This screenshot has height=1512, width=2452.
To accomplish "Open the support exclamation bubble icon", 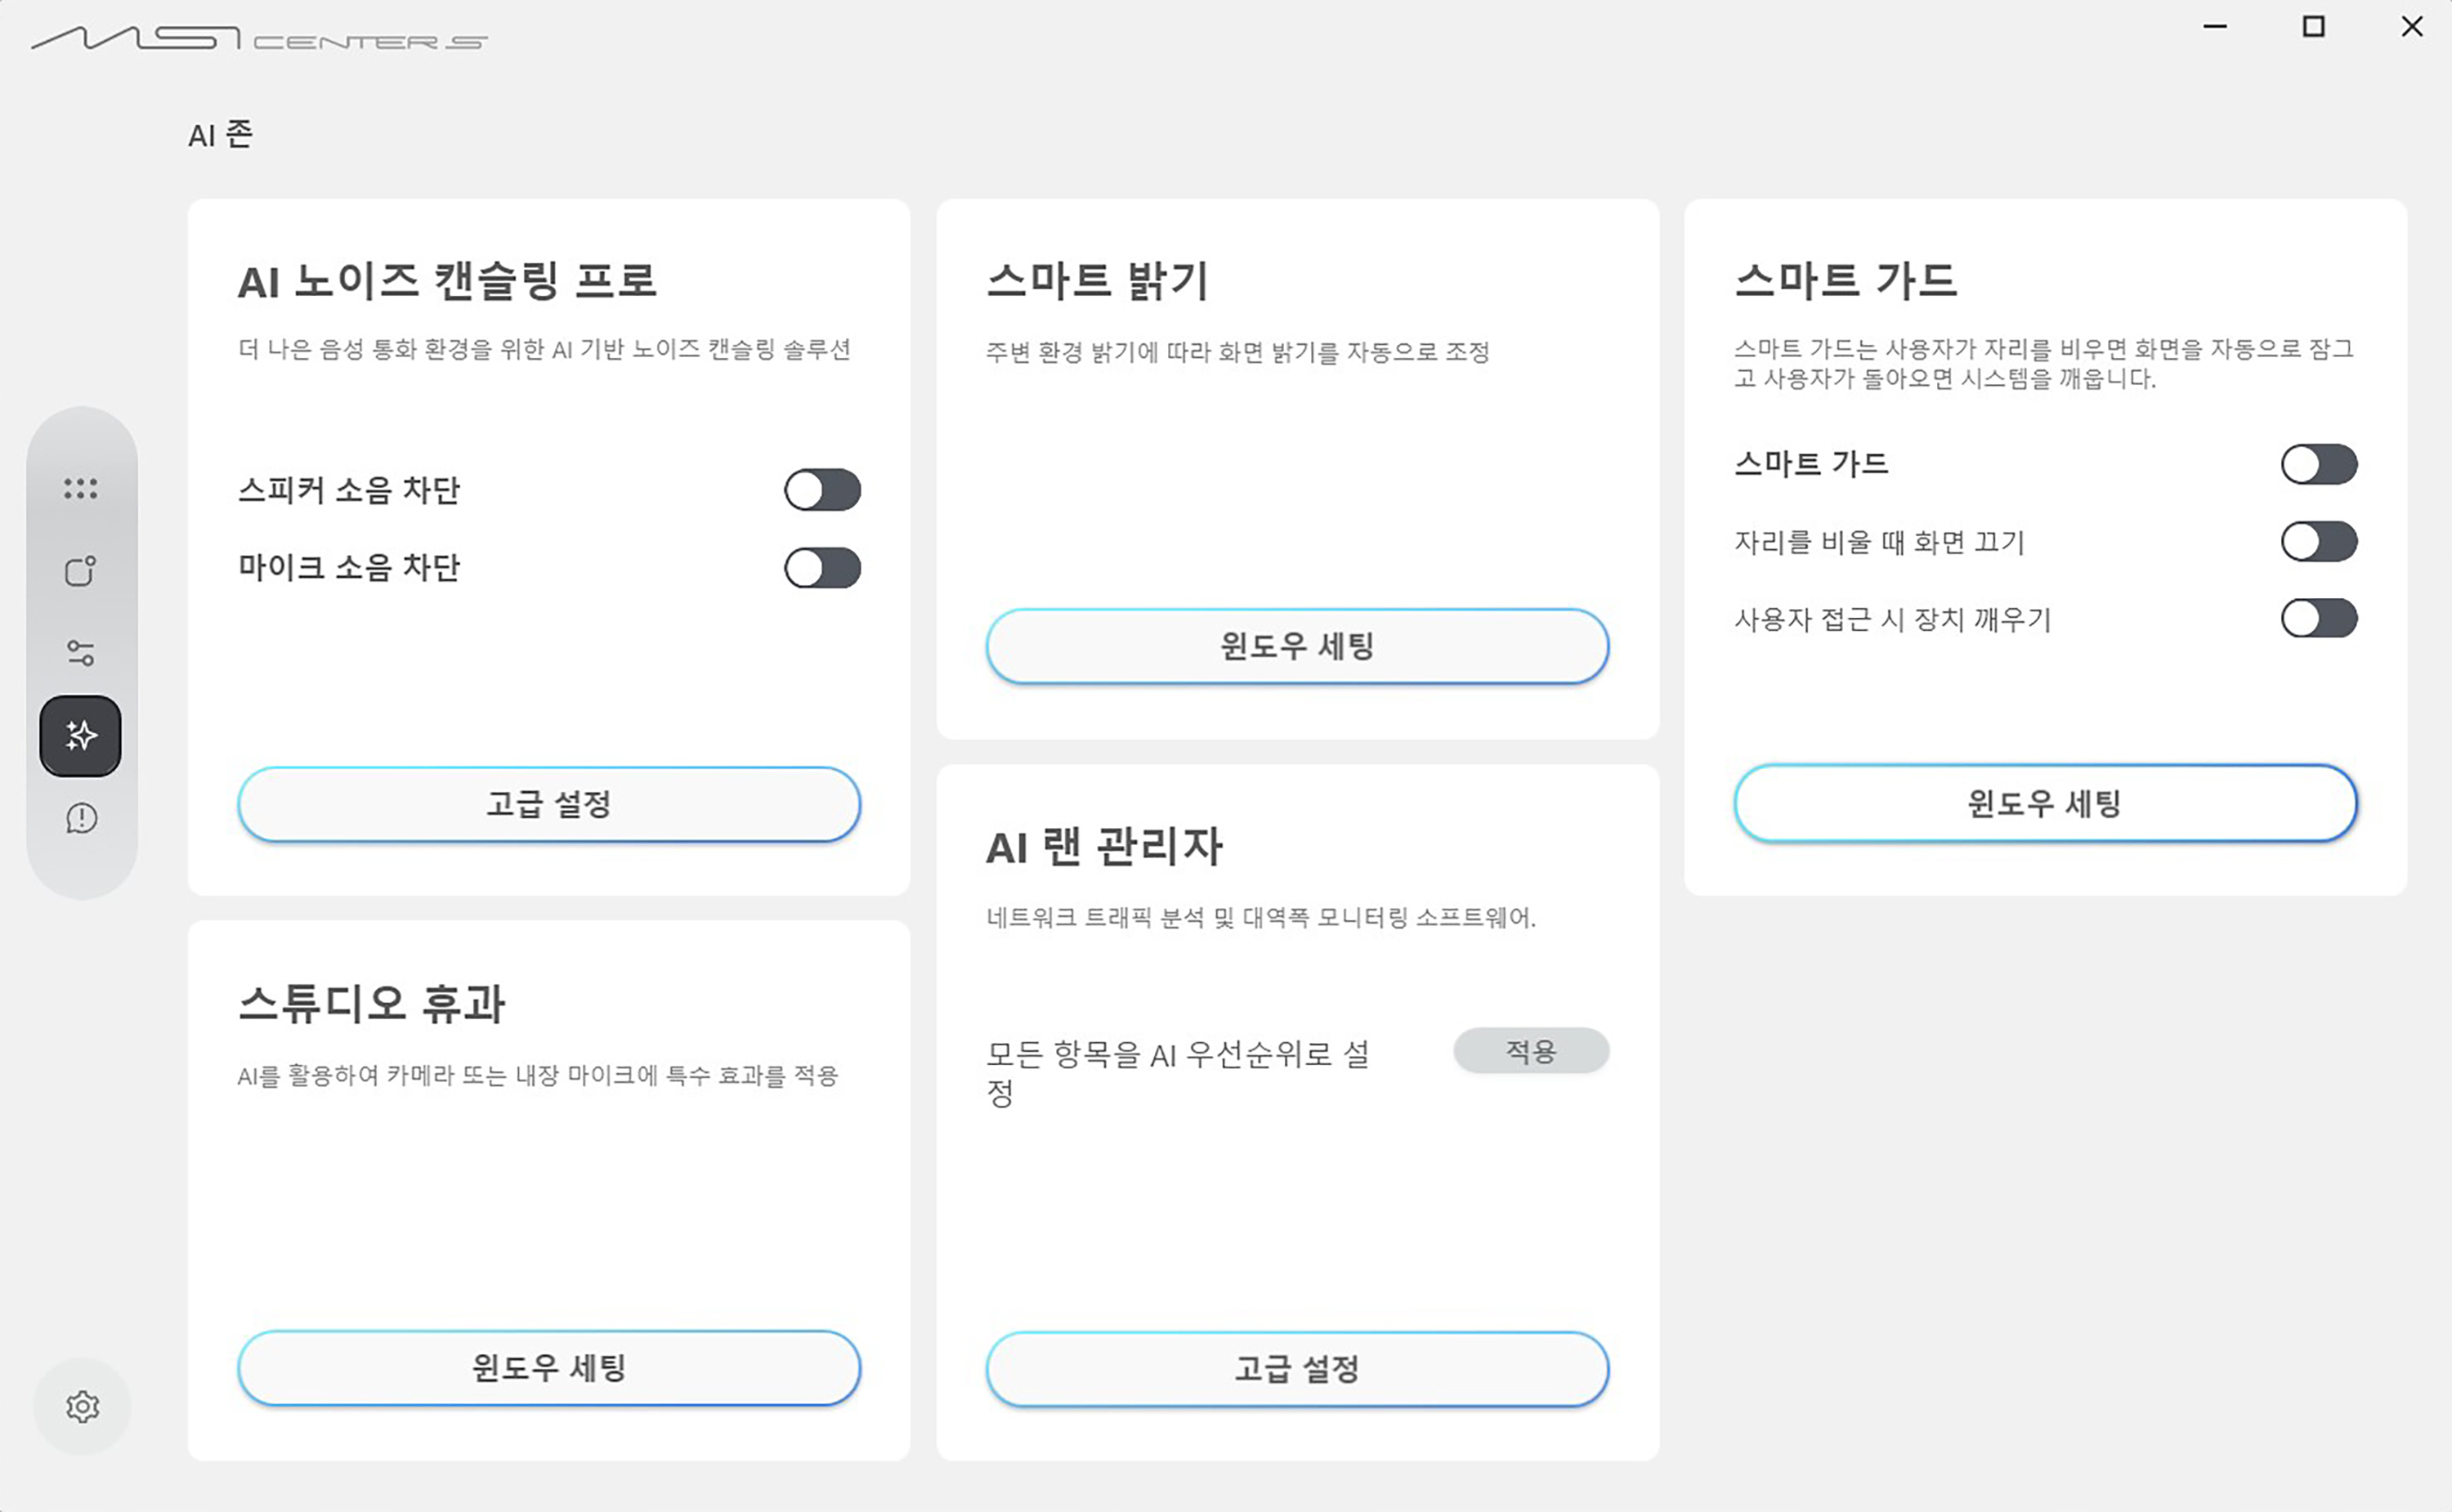I will click(x=81, y=818).
